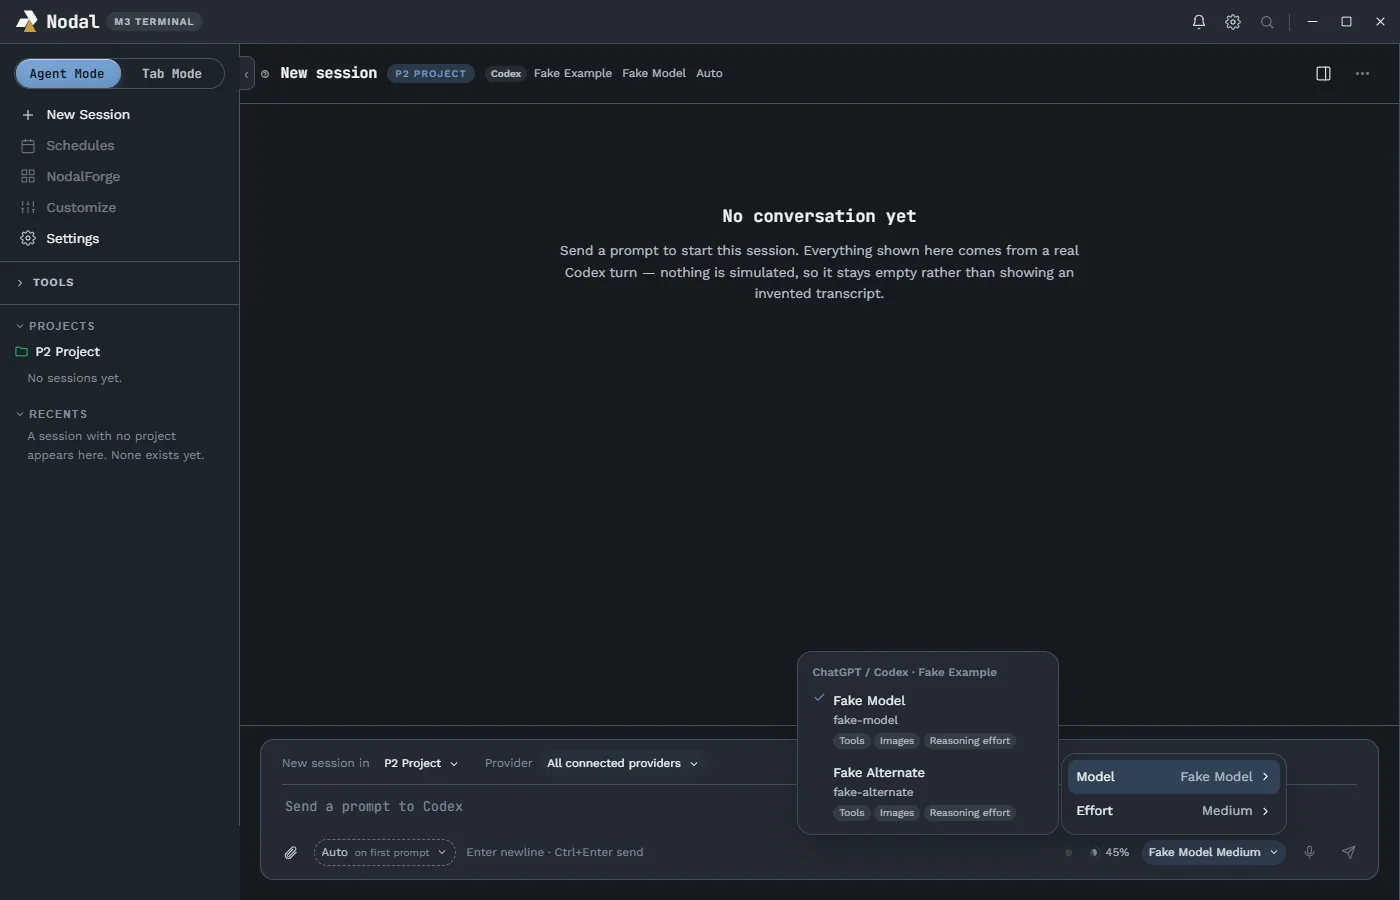Screen dimensions: 1400x900
Task: Click the P2 PROJECT badge
Action: click(x=431, y=74)
